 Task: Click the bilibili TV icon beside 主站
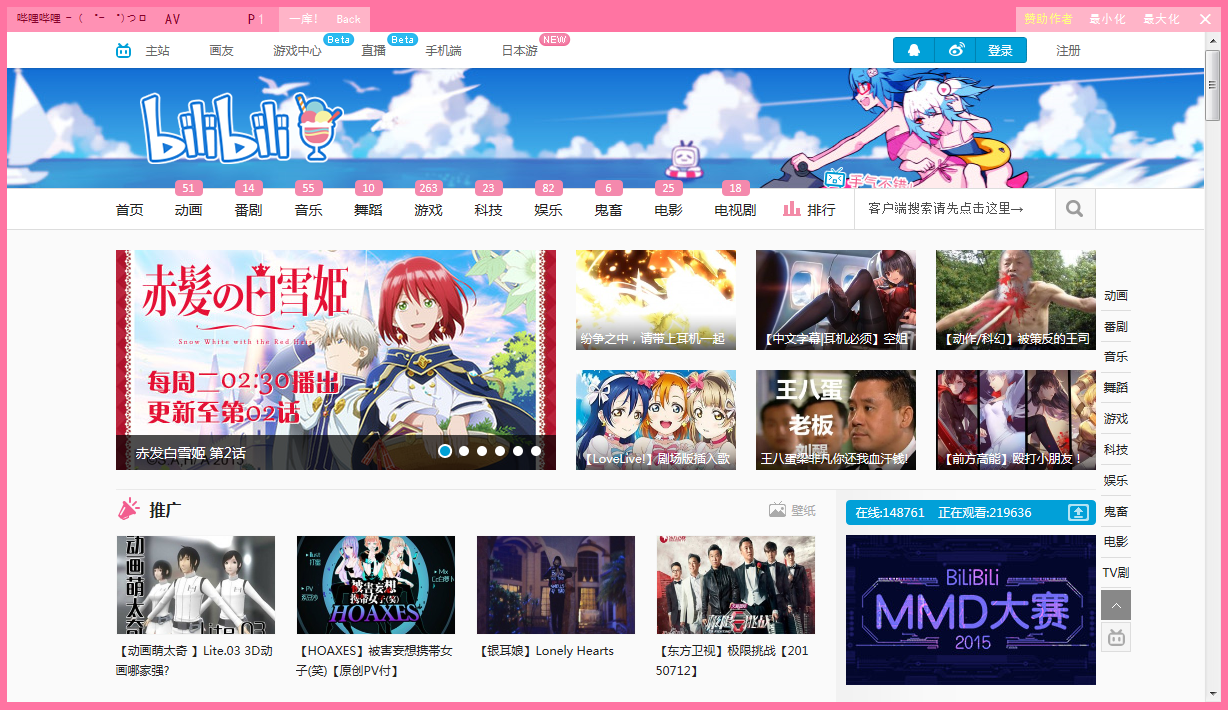(123, 51)
